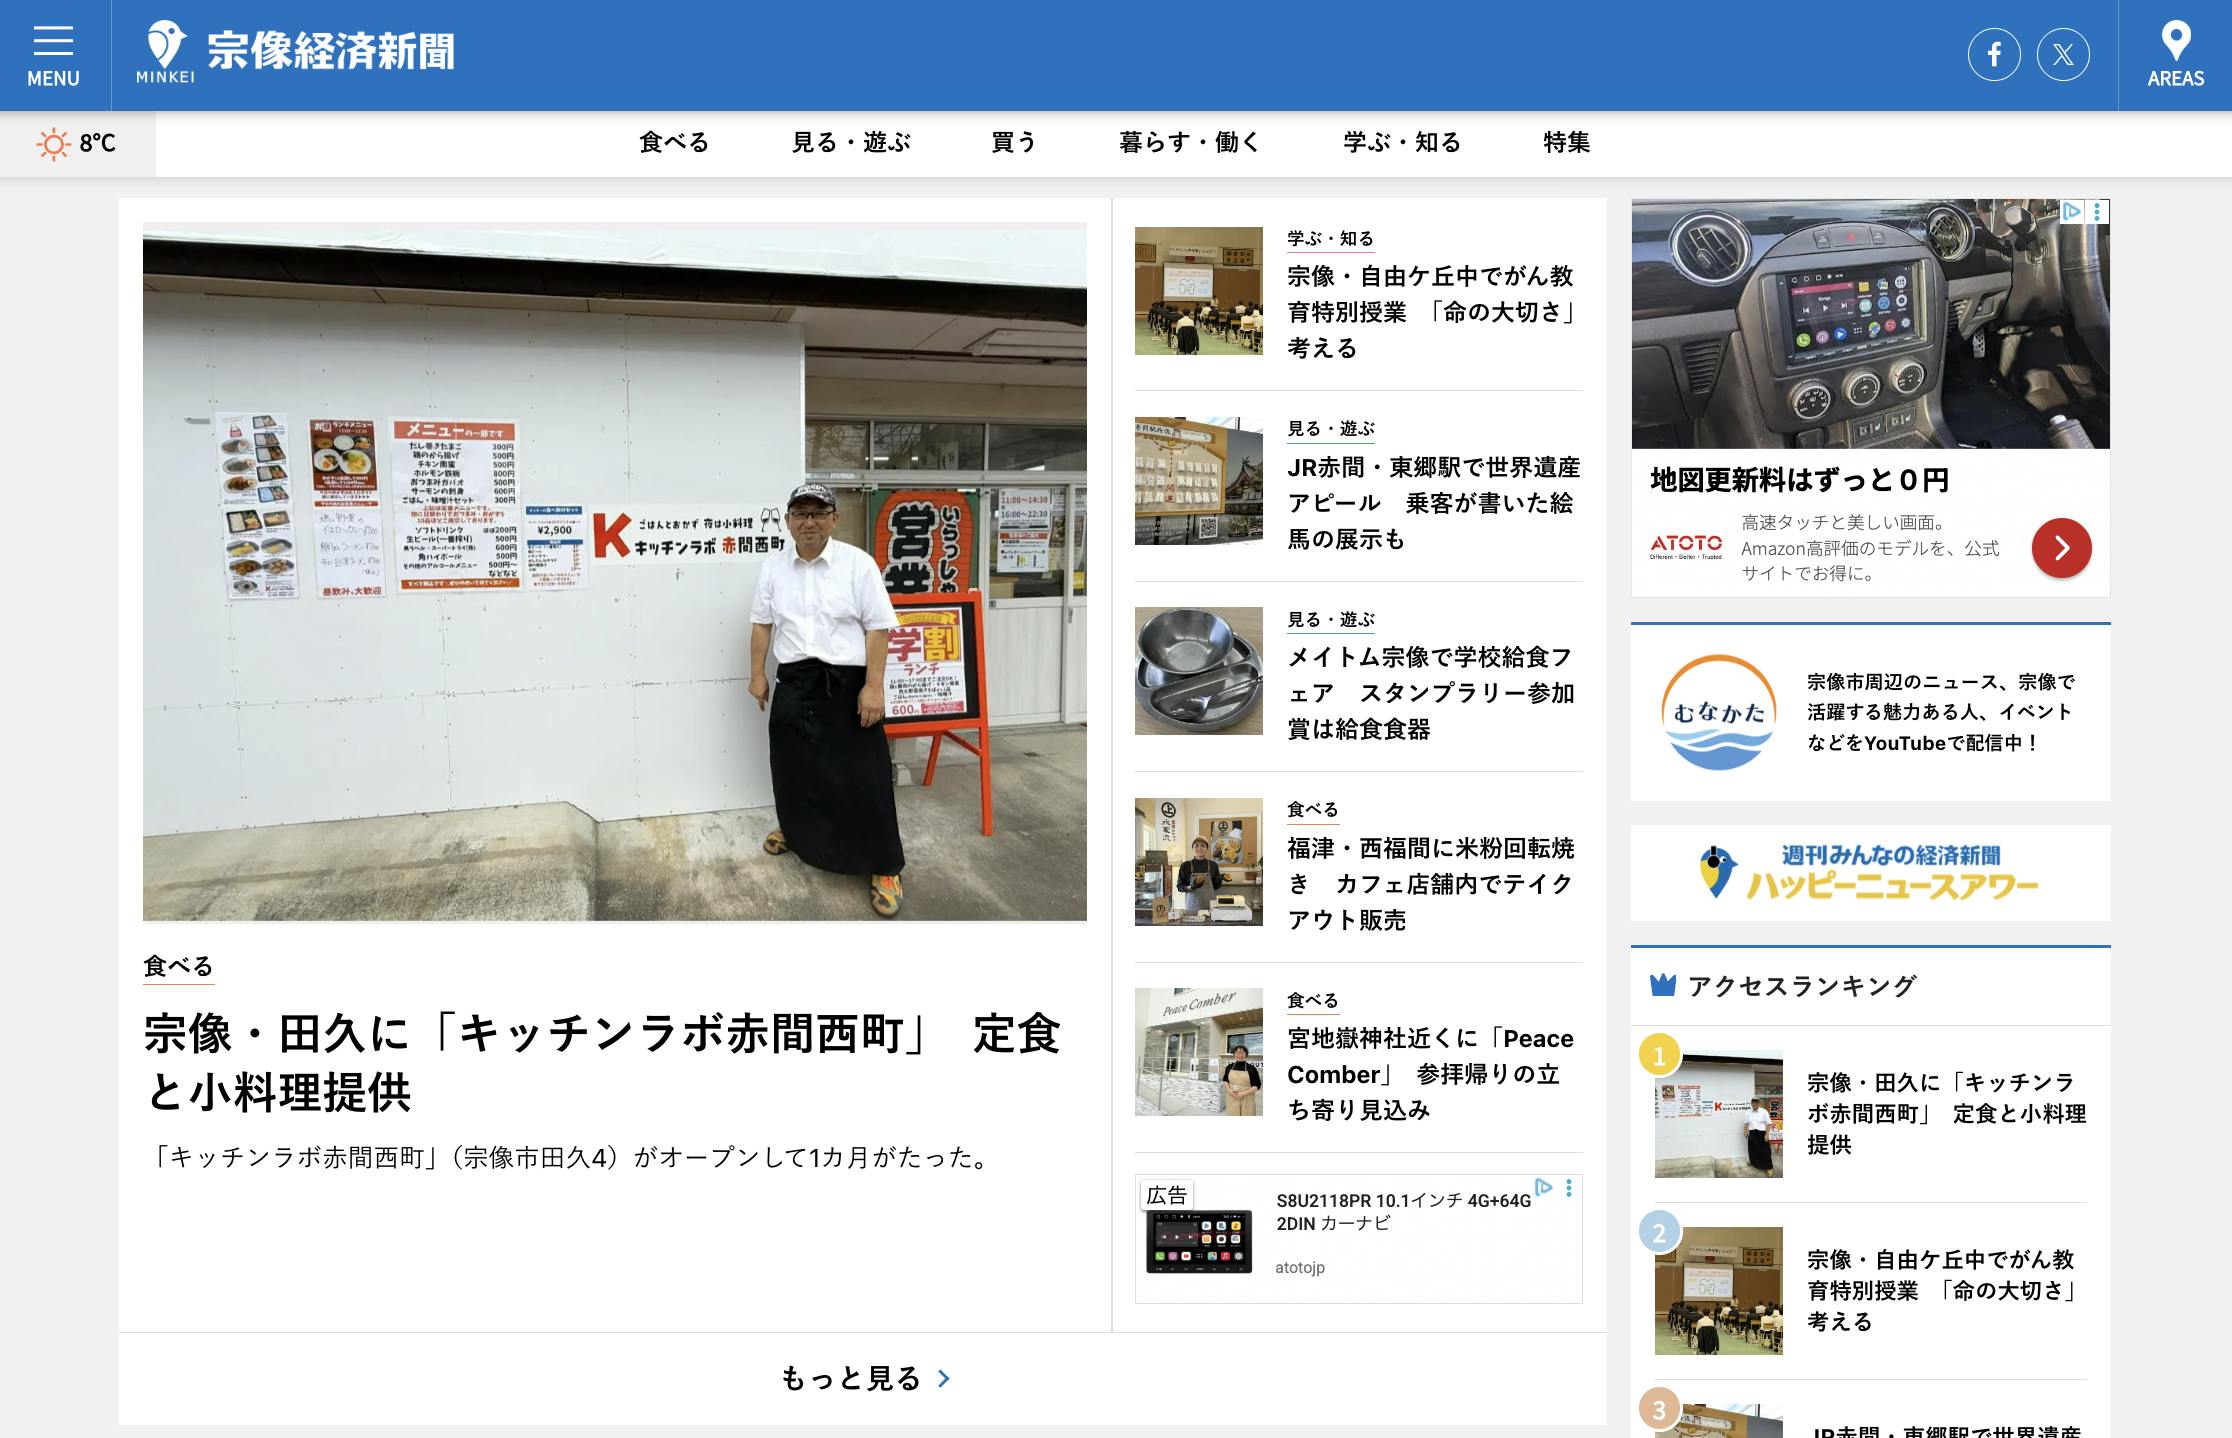Select the 食べる navigation menu item

[674, 143]
